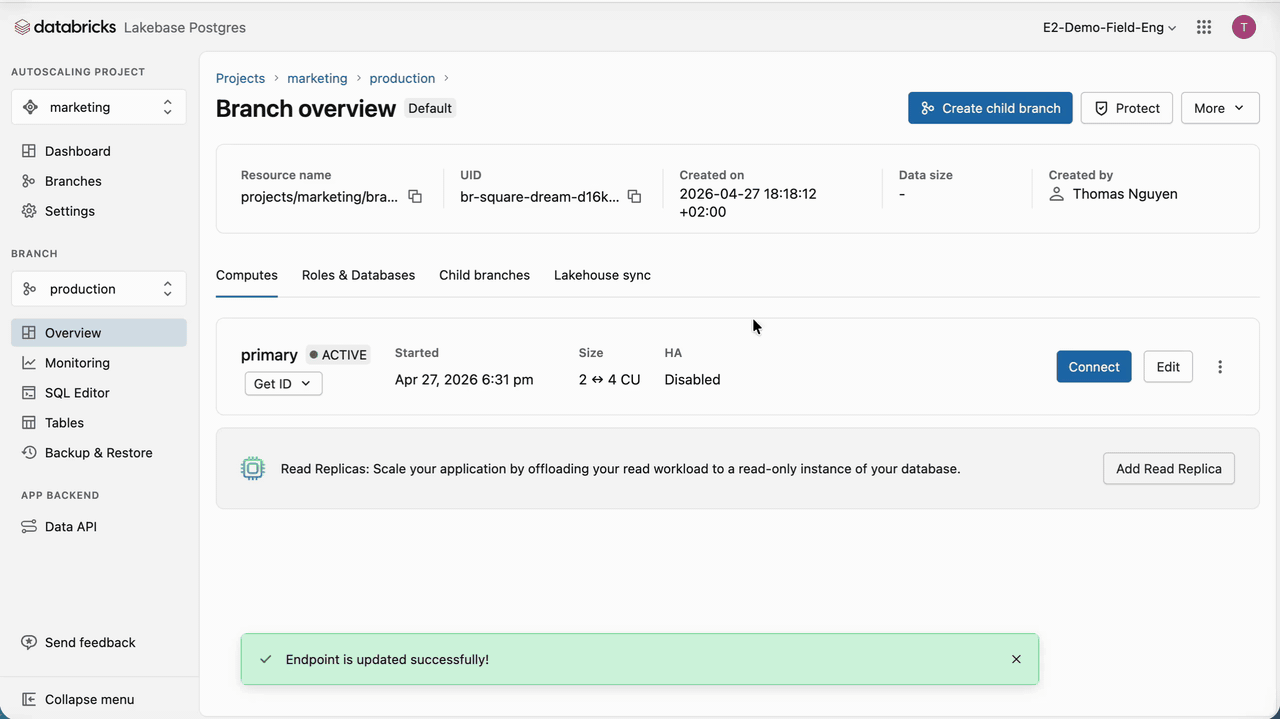Open the apps grid icon
Screen dimensions: 1280x719
(1204, 27)
